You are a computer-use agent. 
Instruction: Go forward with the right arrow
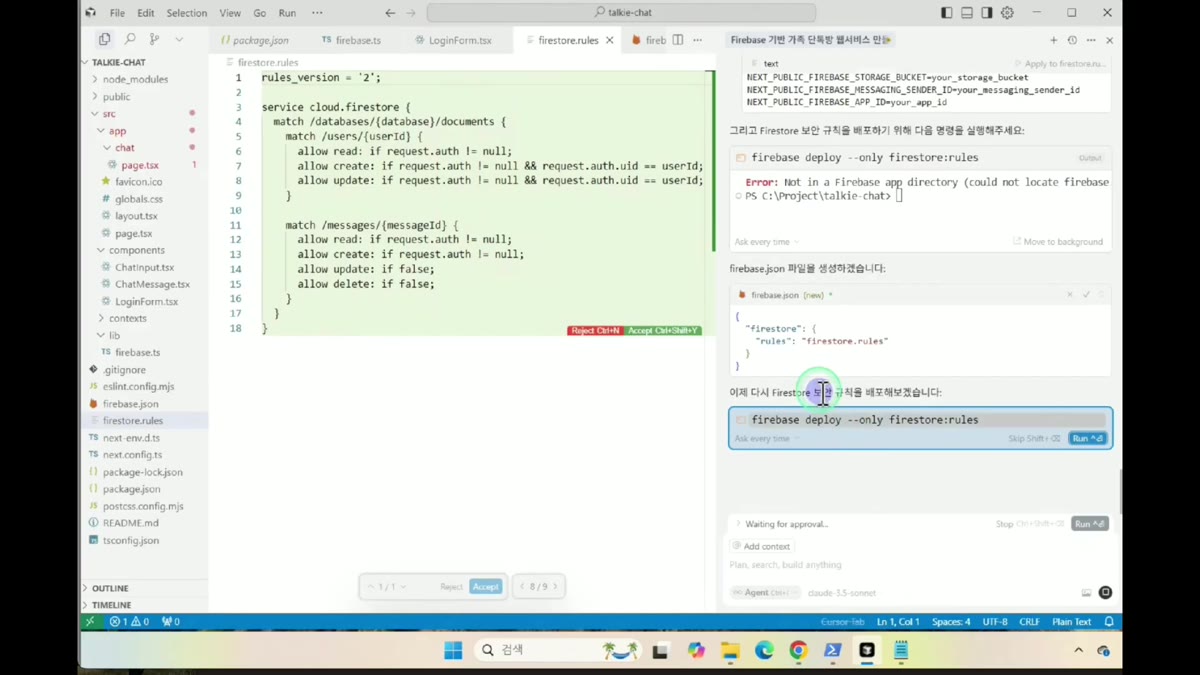pyautogui.click(x=411, y=13)
